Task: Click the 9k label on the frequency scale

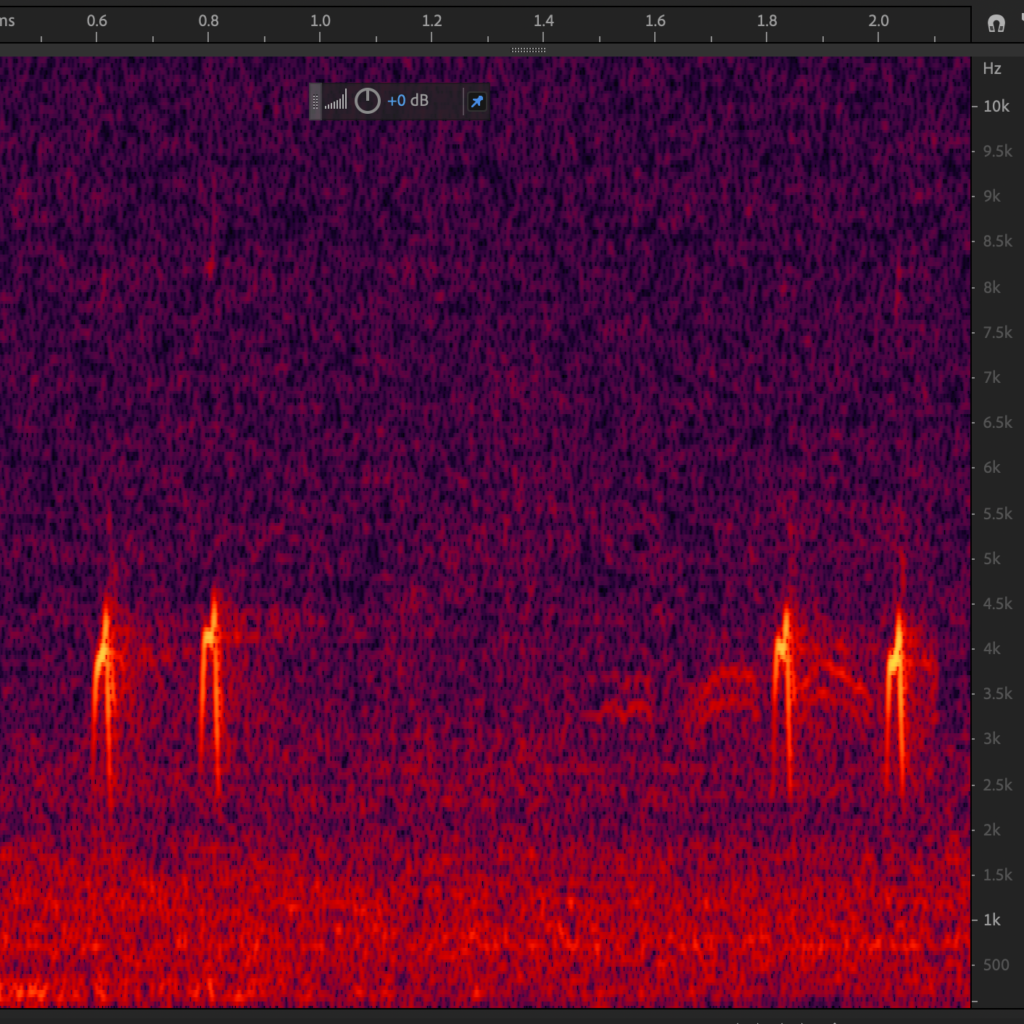Action: pos(991,197)
